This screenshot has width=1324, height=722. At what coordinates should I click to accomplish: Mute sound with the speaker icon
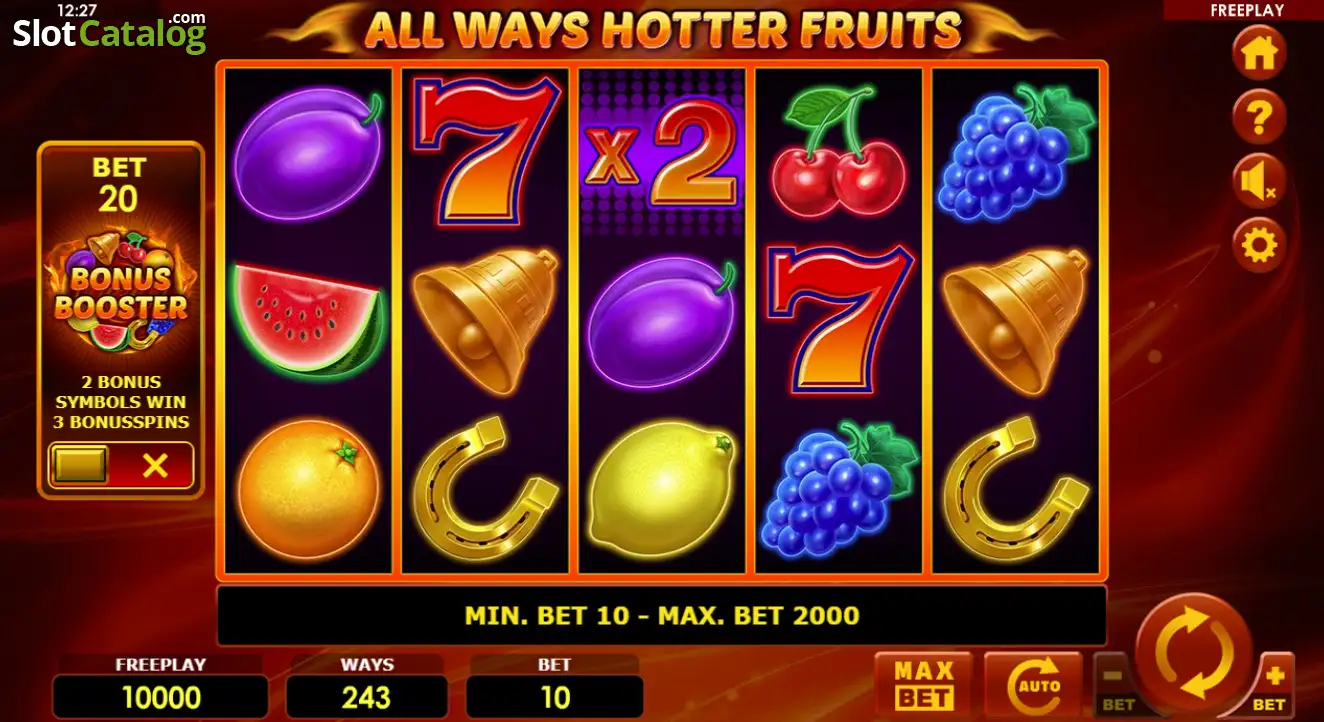(x=1258, y=181)
